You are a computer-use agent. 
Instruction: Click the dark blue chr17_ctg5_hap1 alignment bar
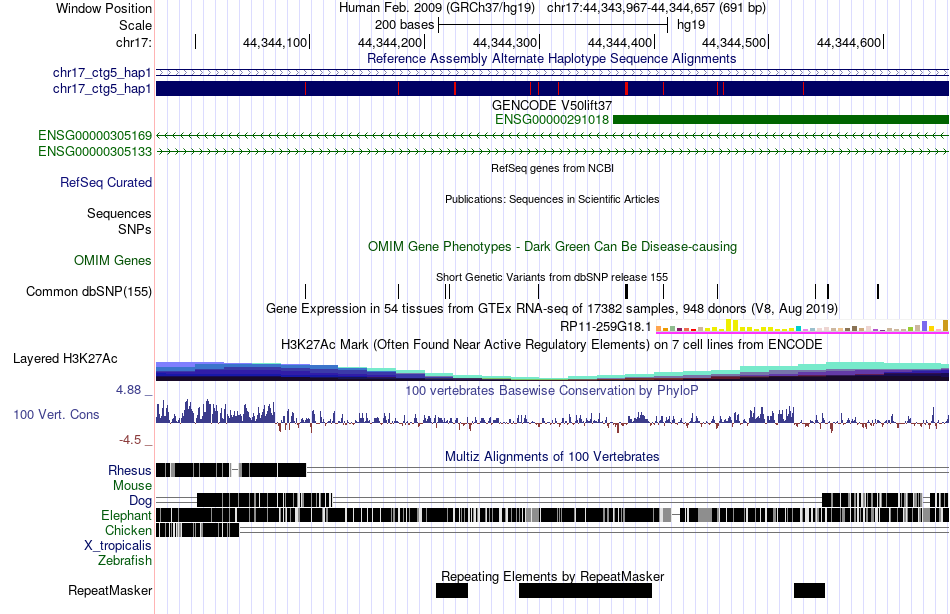pos(552,88)
